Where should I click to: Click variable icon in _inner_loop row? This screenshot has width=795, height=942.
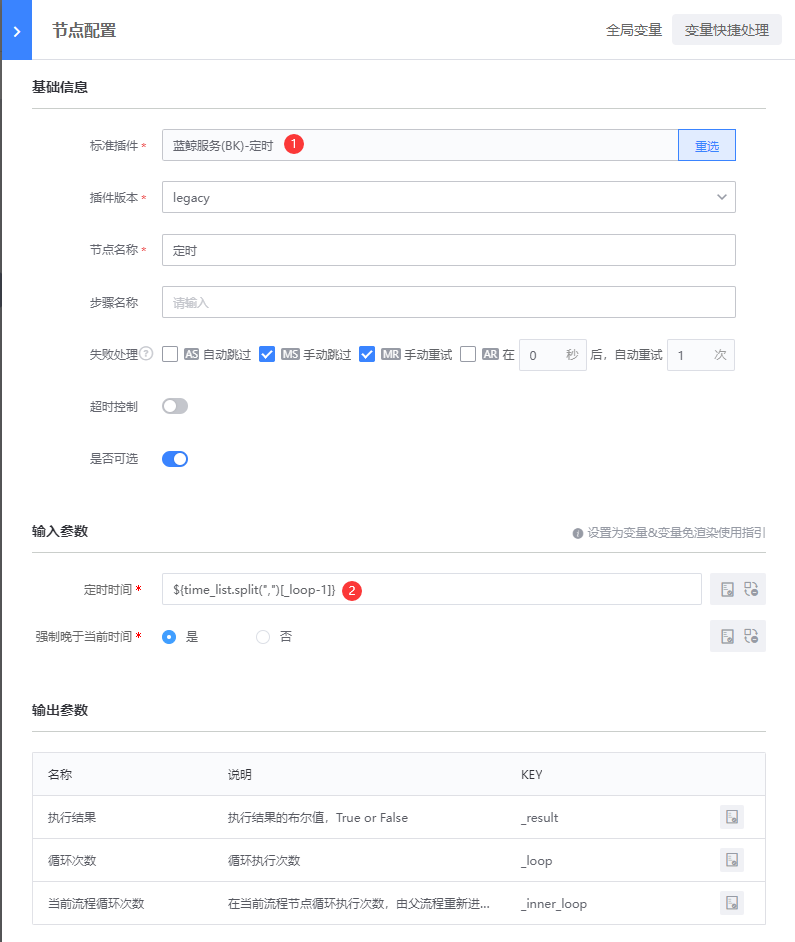[732, 903]
